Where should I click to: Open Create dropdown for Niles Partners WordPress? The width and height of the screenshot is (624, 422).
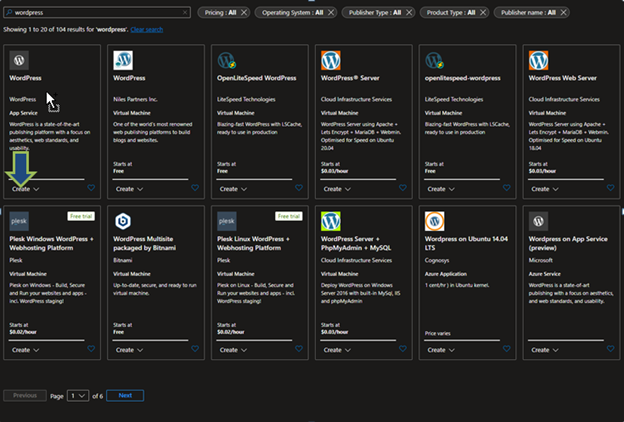(129, 189)
